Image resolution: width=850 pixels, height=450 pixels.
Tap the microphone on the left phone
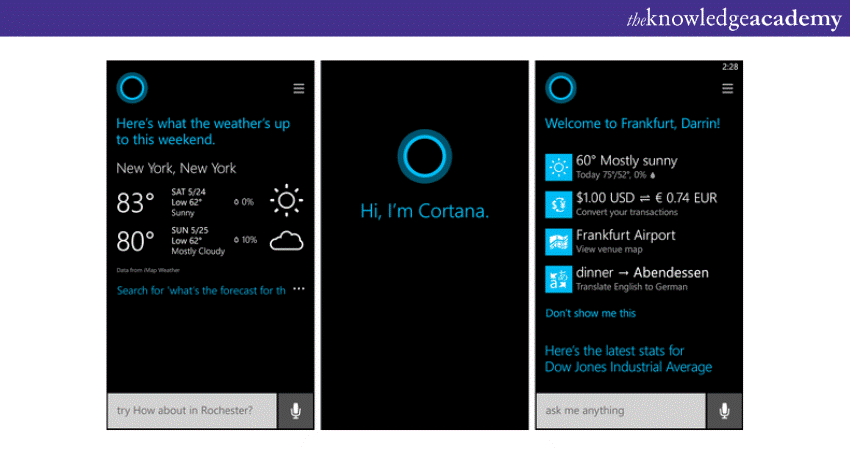[295, 410]
